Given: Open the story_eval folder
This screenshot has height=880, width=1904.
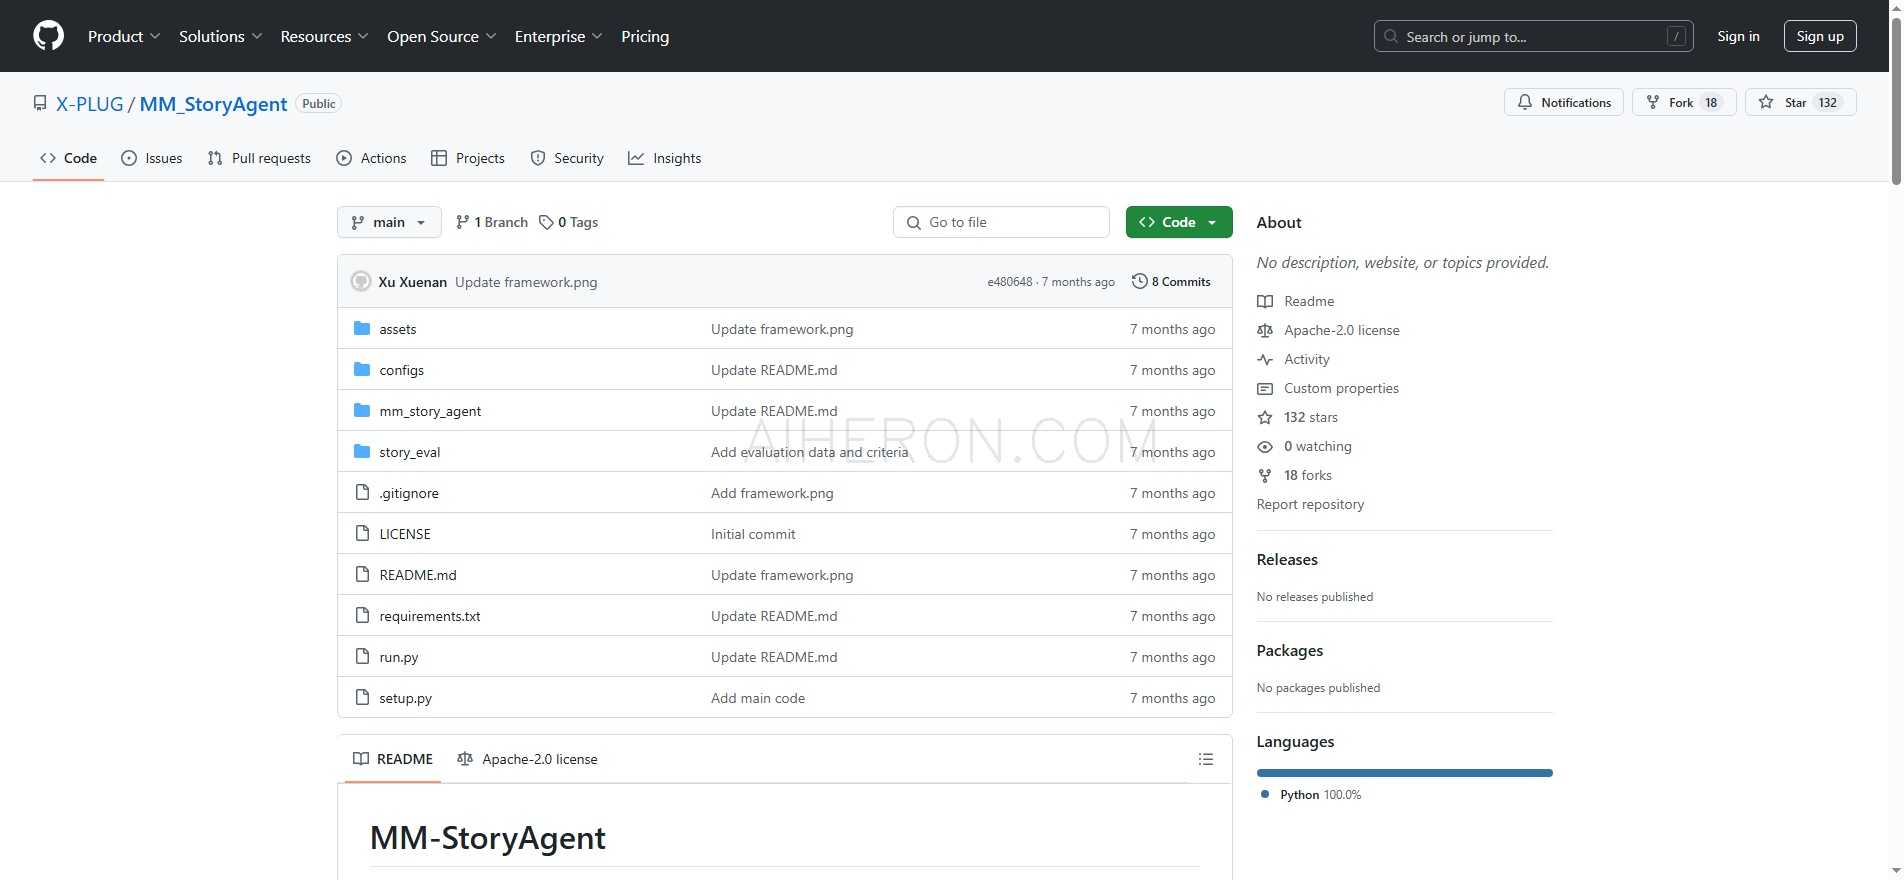Looking at the screenshot, I should (x=409, y=452).
